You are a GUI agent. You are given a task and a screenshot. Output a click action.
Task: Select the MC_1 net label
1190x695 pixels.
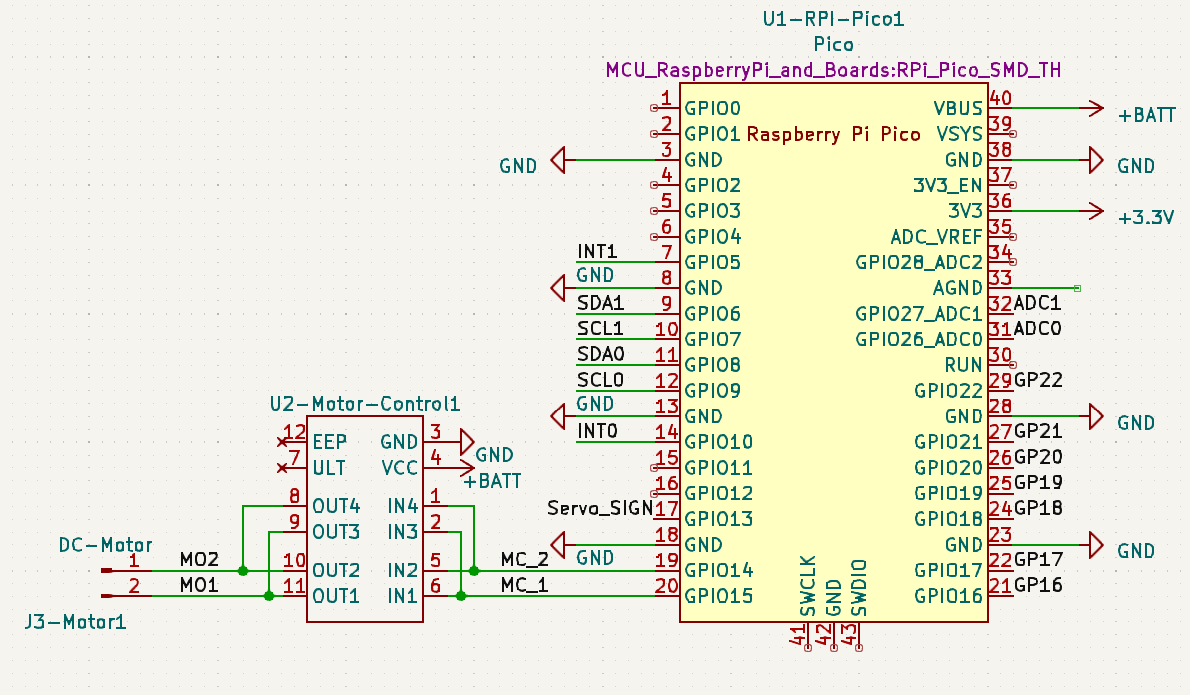(x=524, y=586)
